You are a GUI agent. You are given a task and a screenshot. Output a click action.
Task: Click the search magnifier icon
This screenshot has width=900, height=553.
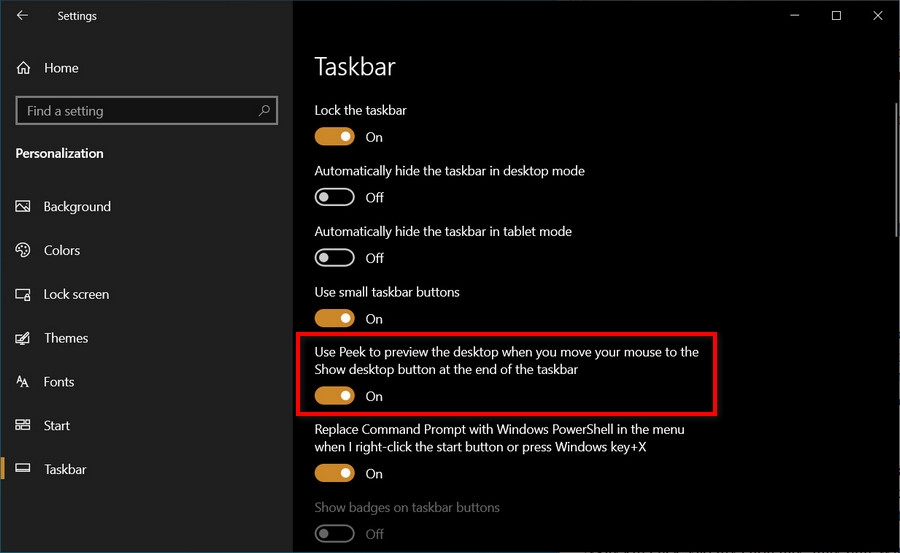(264, 110)
